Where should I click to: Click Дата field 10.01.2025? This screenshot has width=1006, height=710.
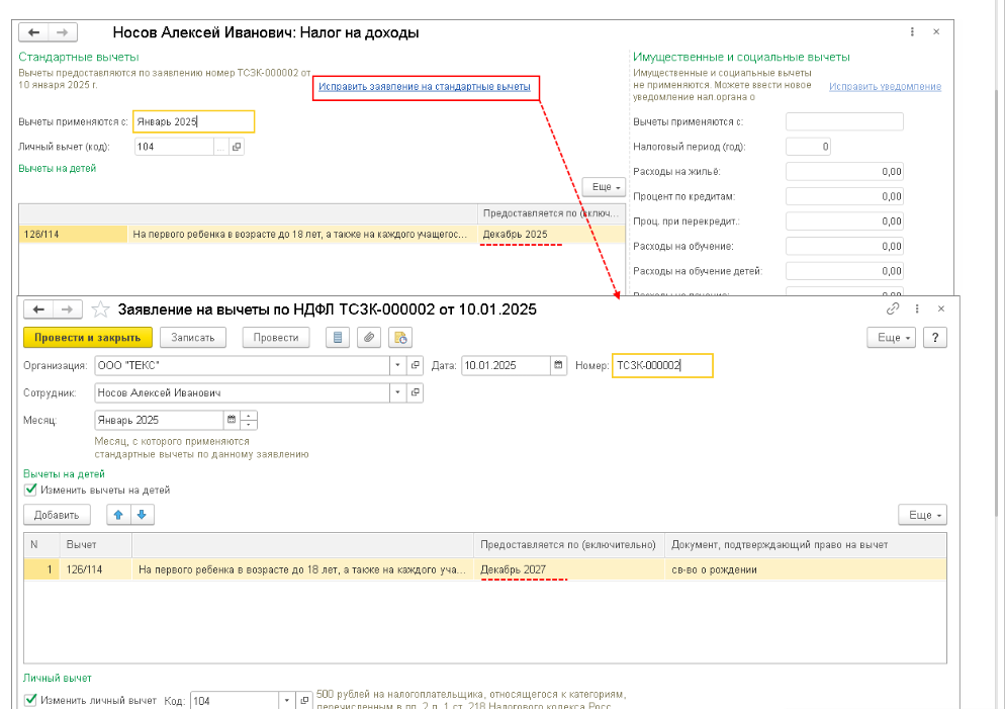(506, 366)
